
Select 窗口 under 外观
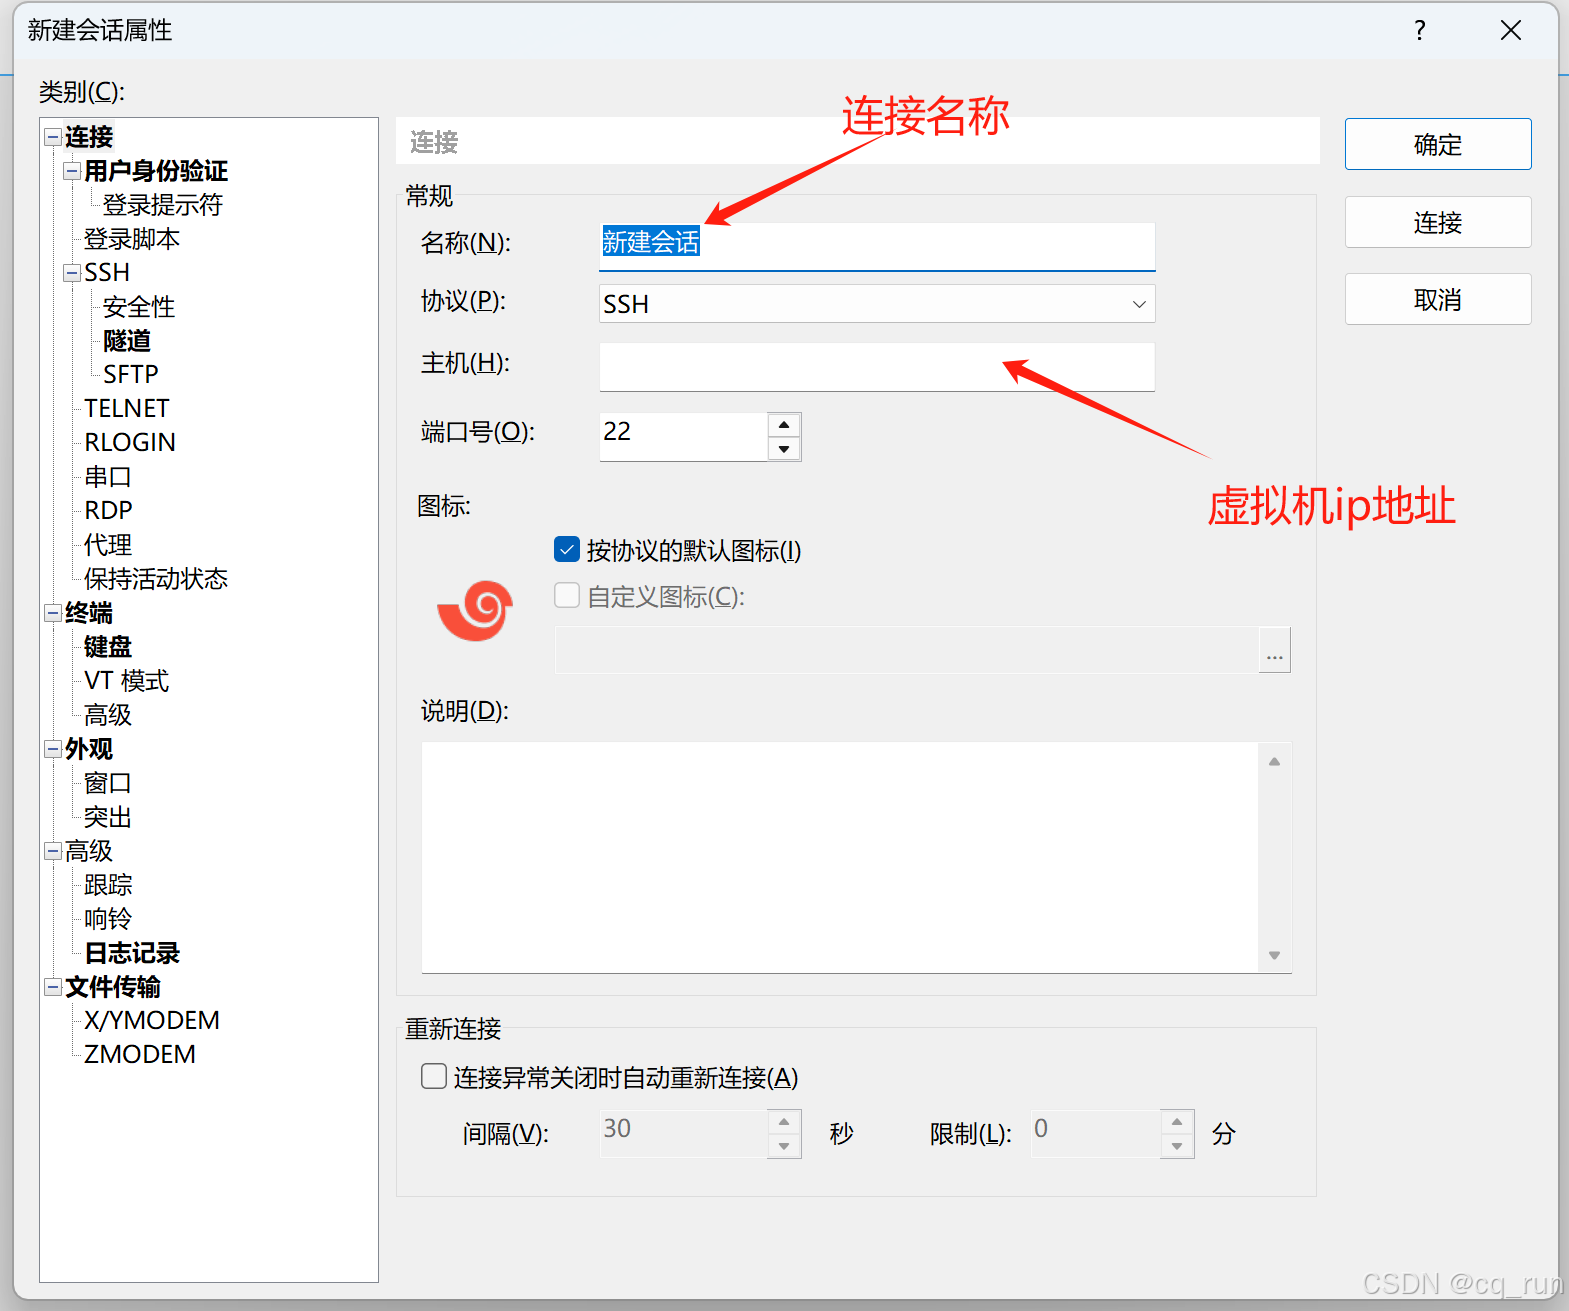[x=108, y=783]
